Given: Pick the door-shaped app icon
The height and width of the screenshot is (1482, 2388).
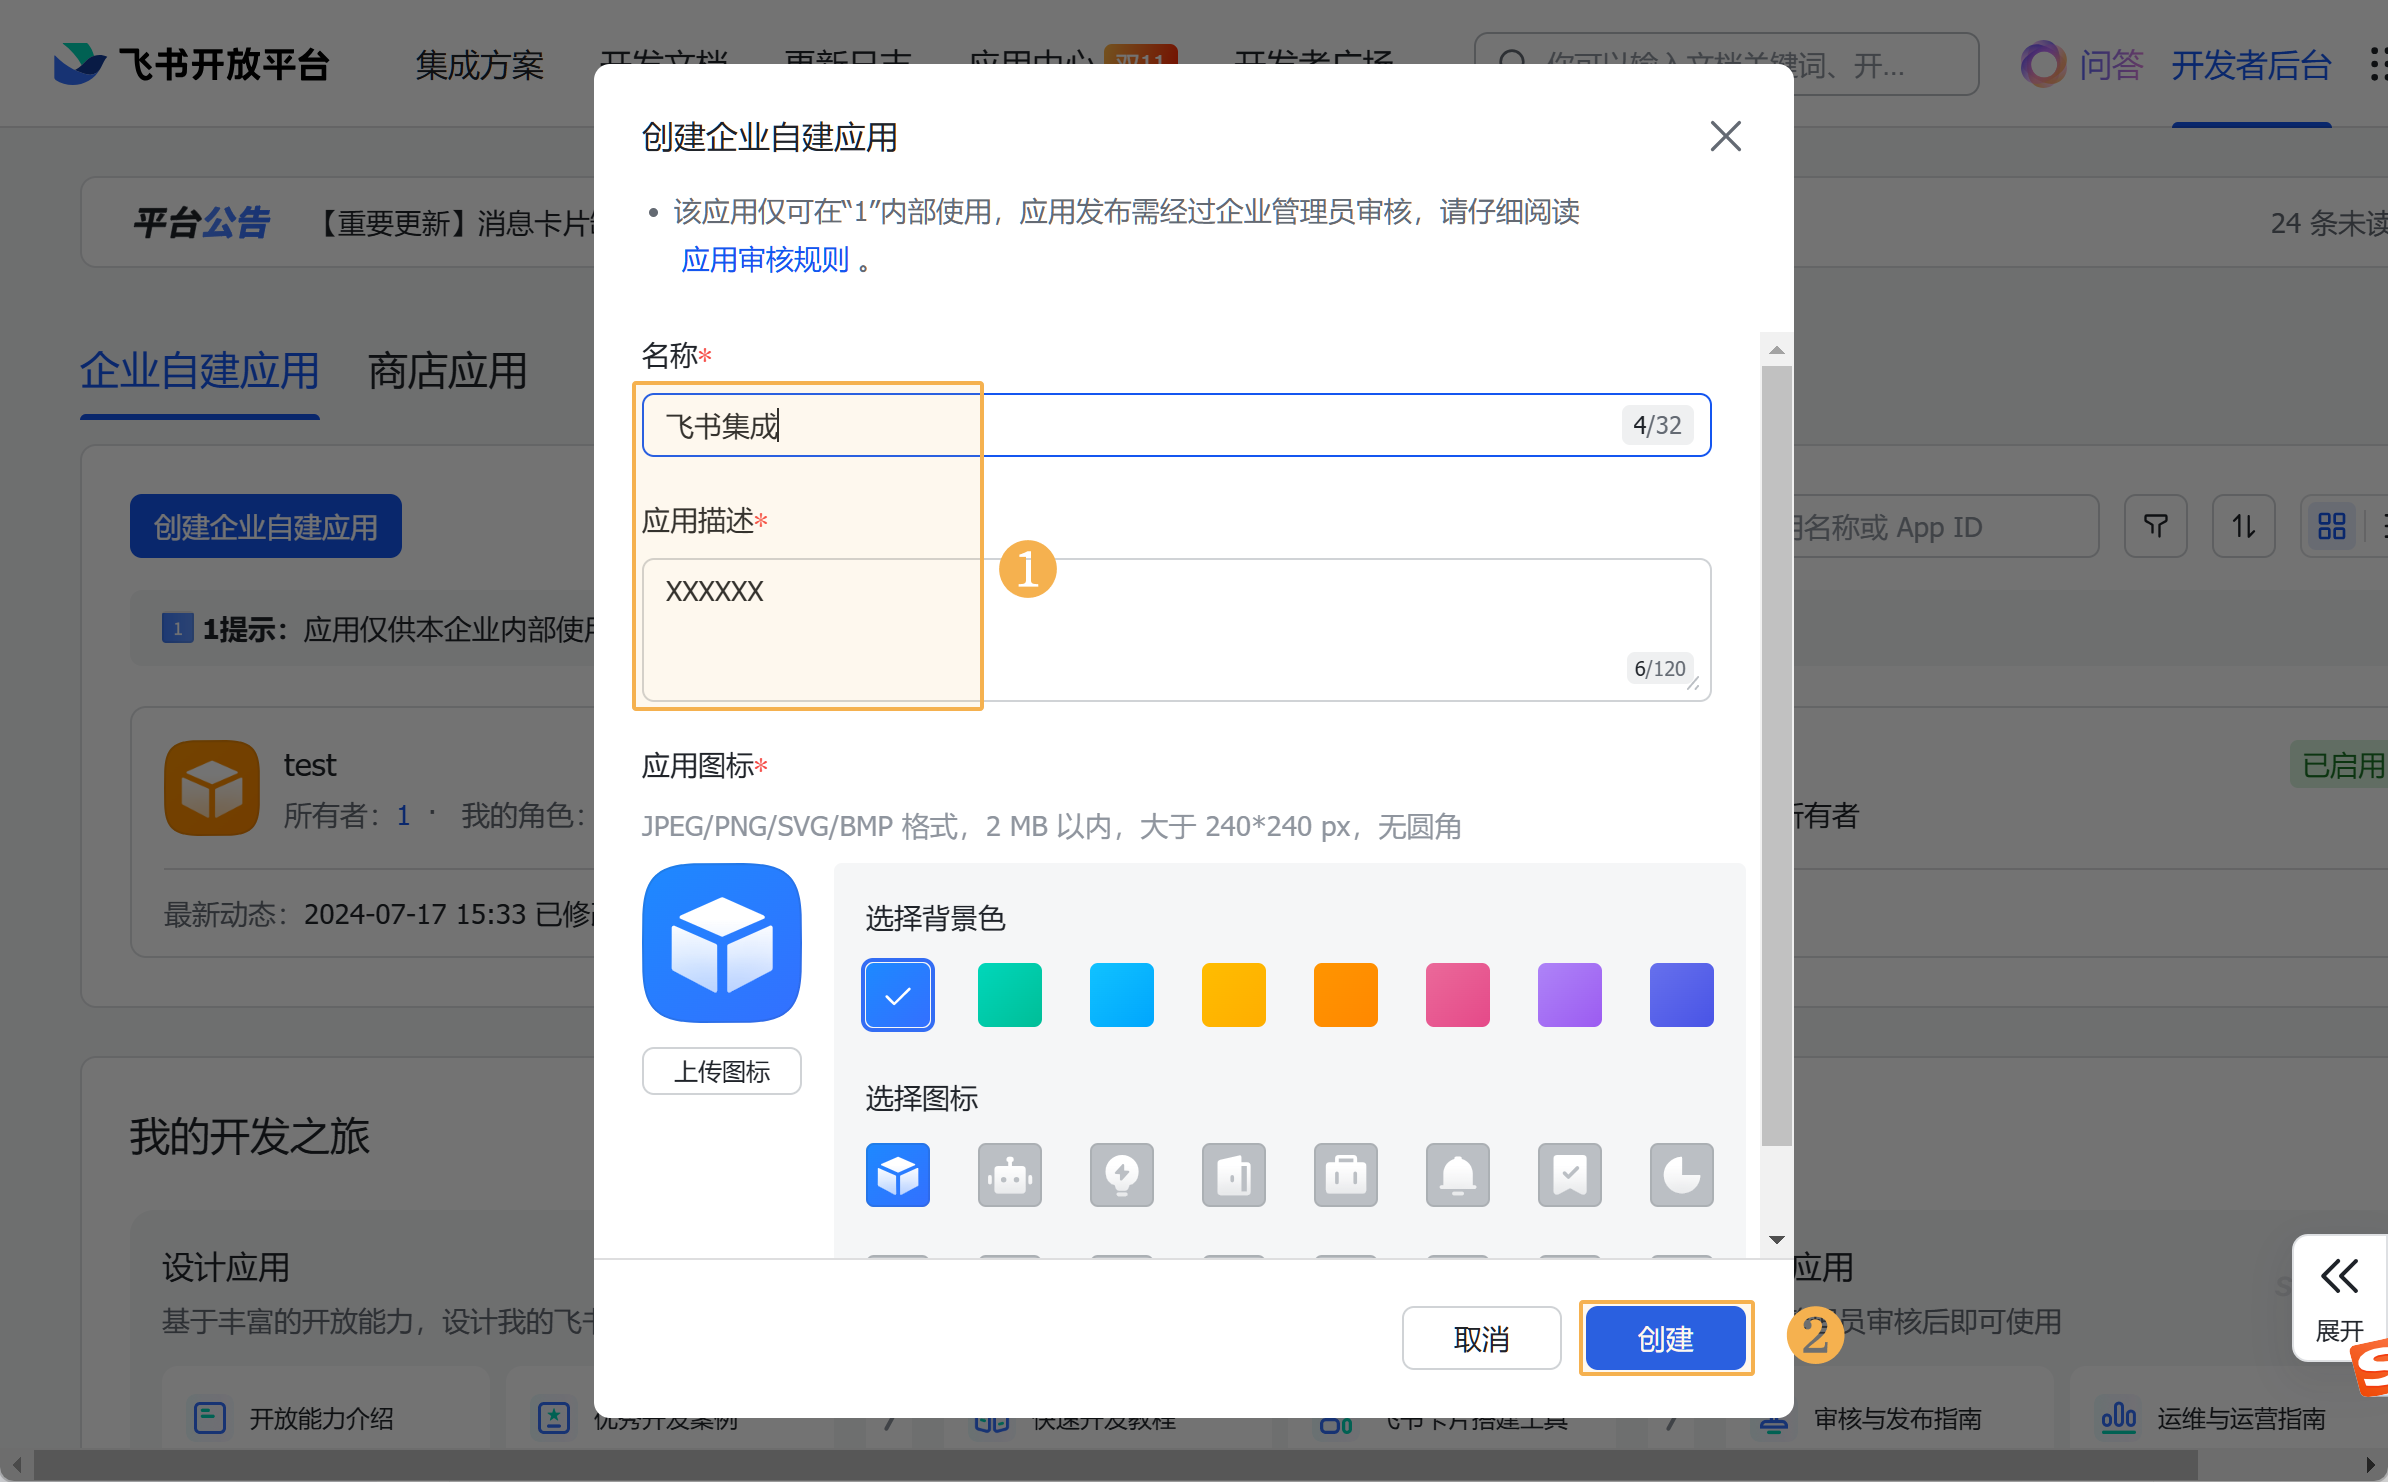Looking at the screenshot, I should click(1233, 1175).
